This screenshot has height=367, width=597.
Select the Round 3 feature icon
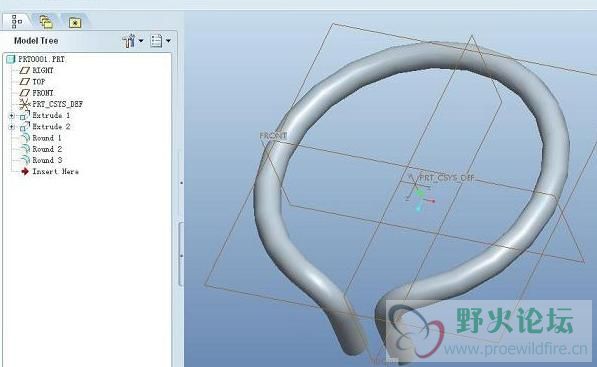[x=25, y=160]
